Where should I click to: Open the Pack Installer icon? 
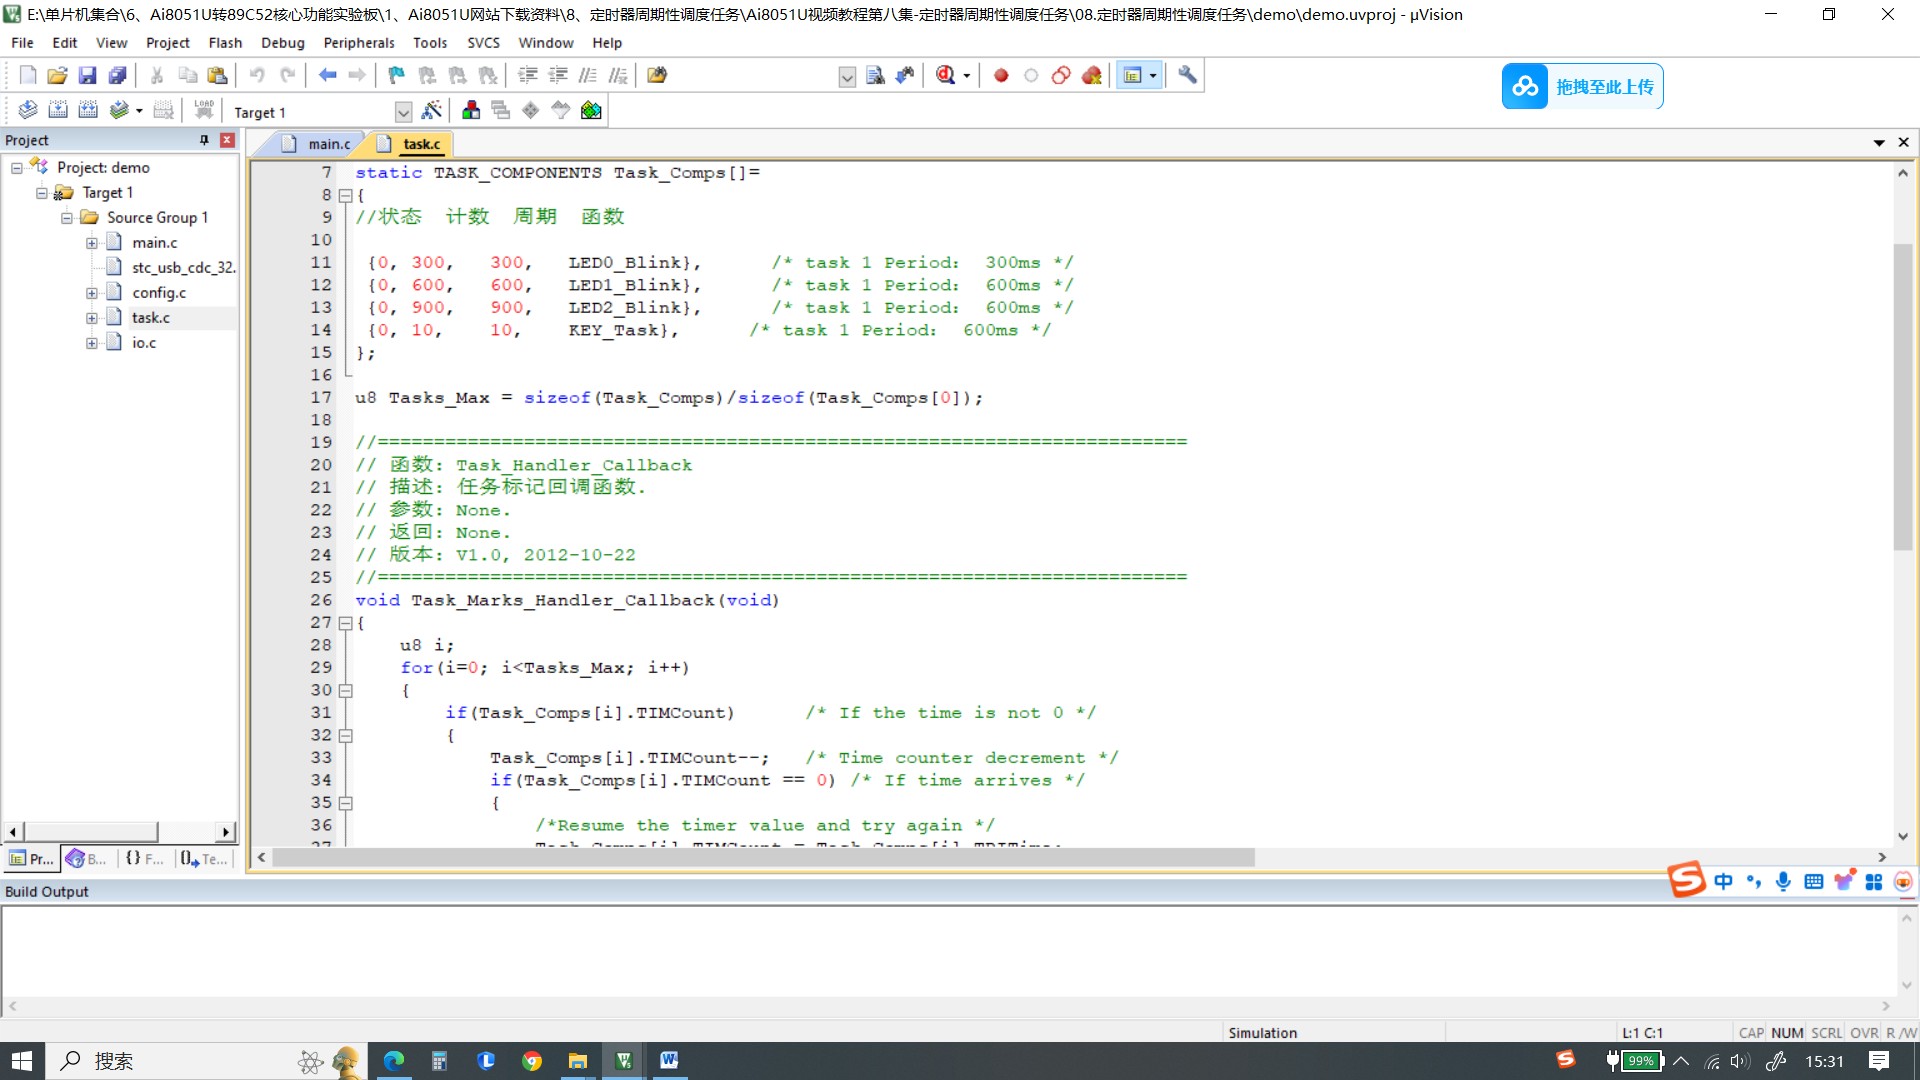[591, 110]
